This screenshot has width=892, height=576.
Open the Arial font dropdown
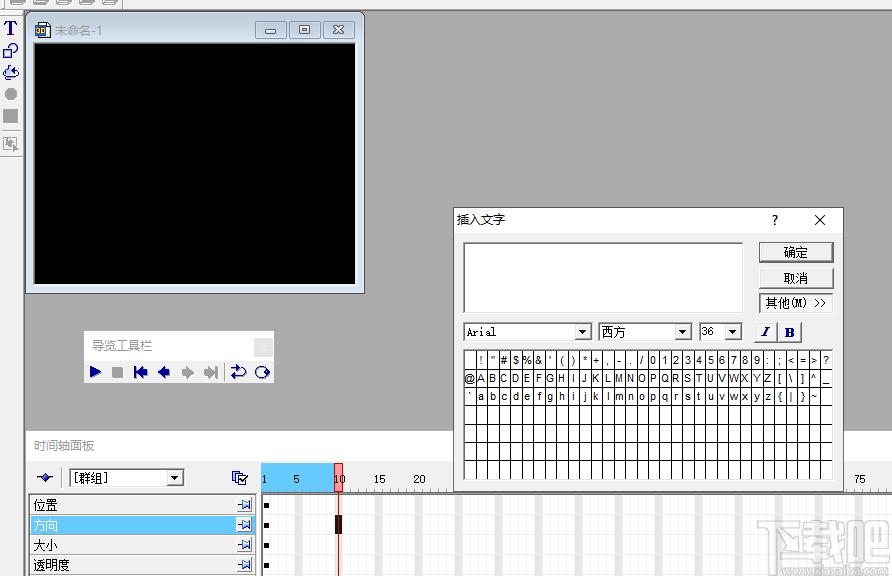tap(583, 332)
